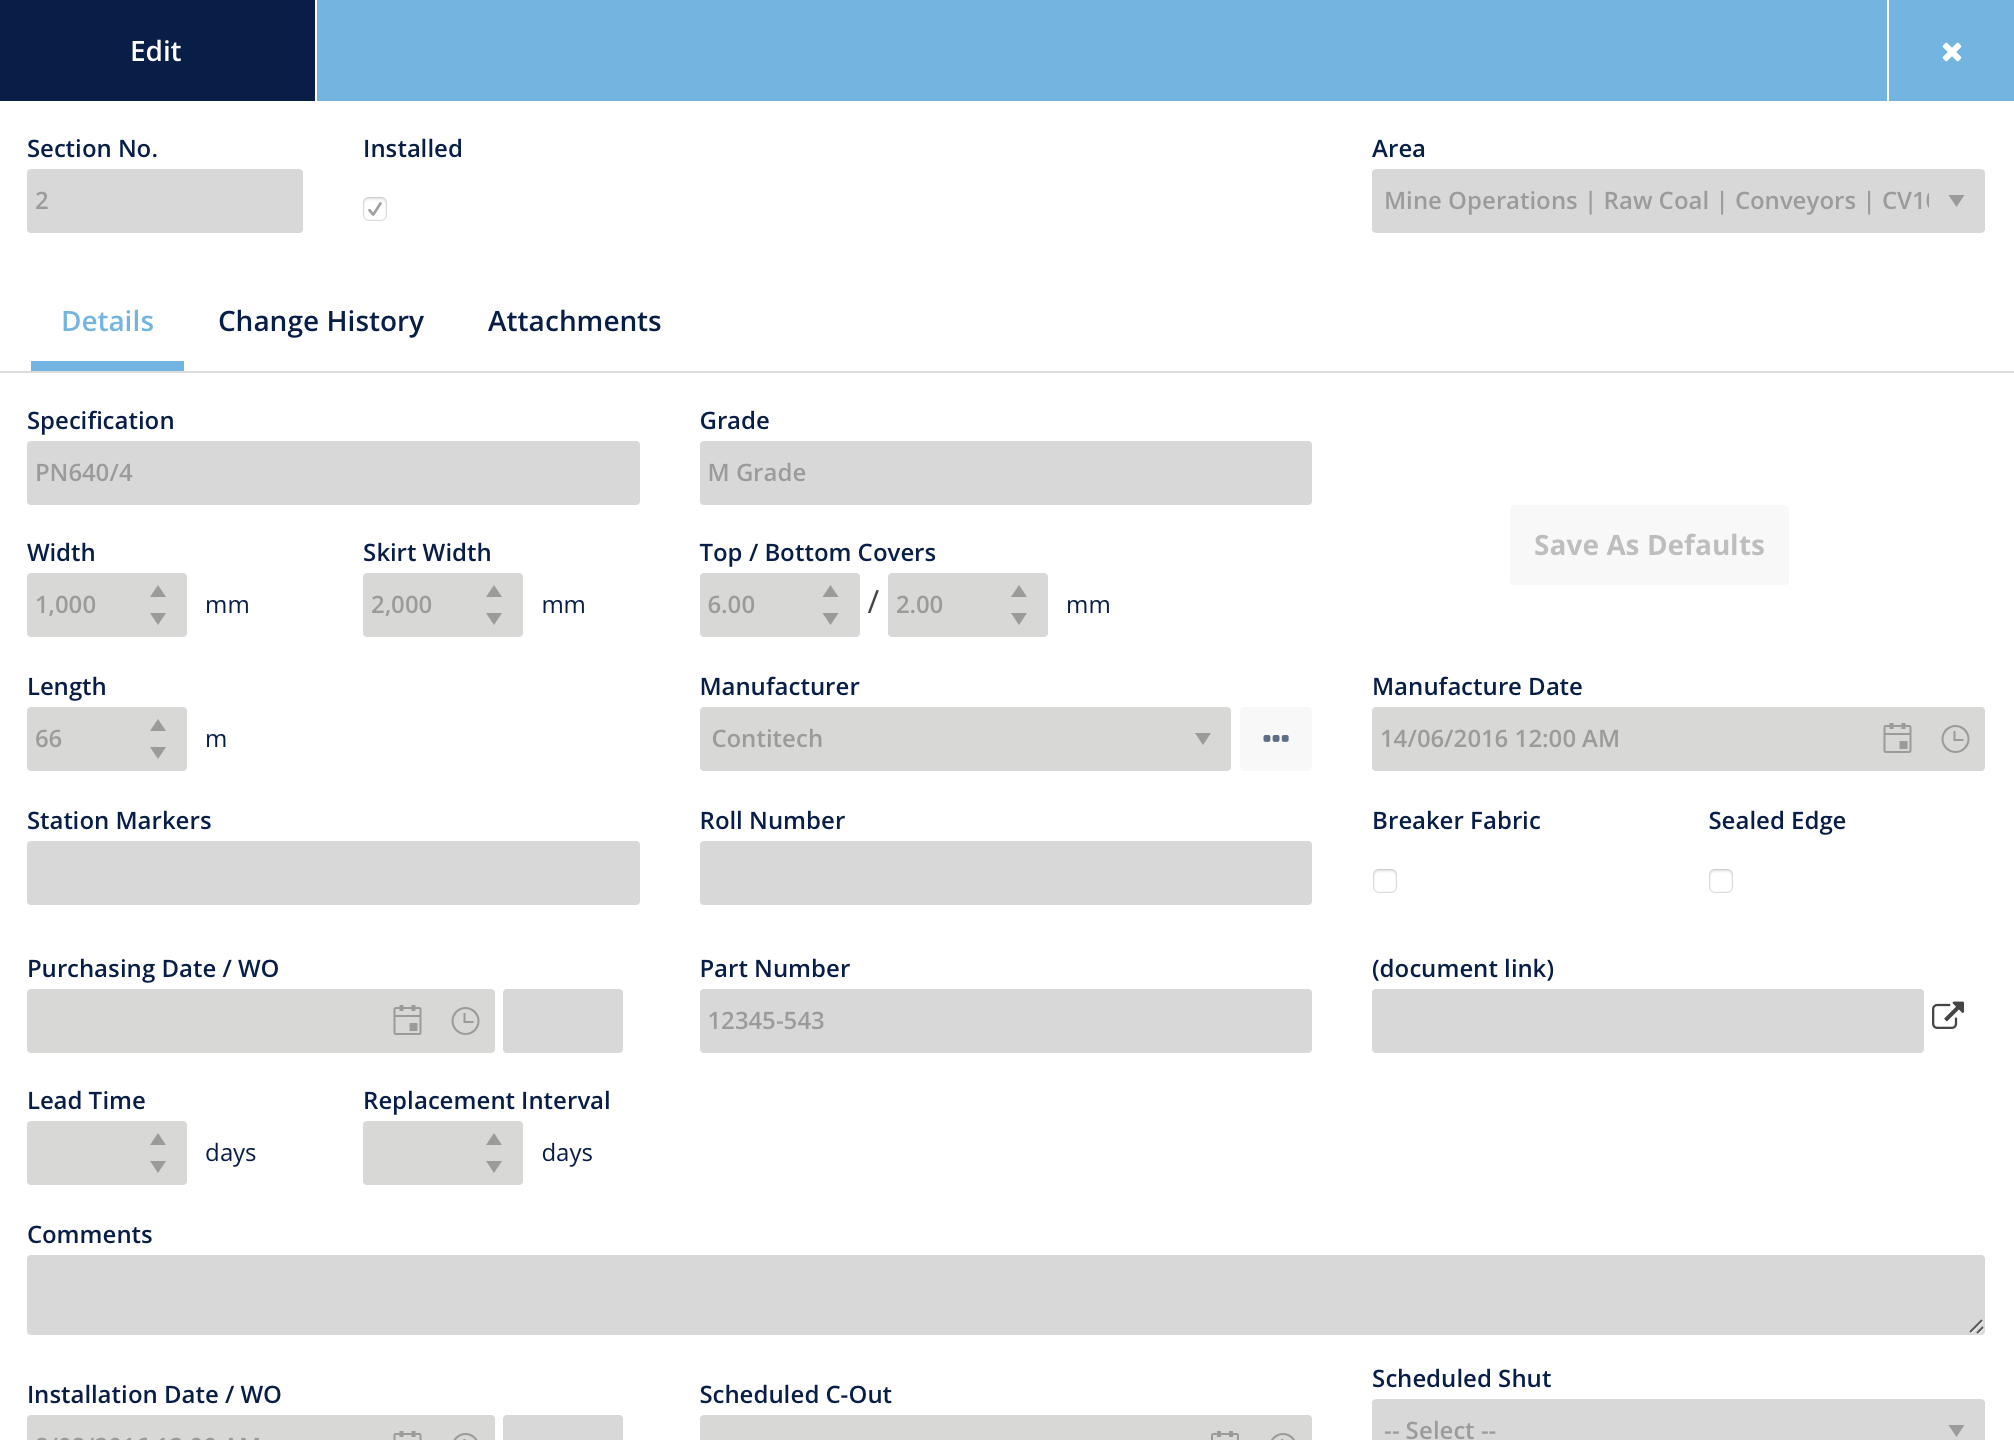
Task: Expand the Area dropdown
Action: pos(1678,201)
